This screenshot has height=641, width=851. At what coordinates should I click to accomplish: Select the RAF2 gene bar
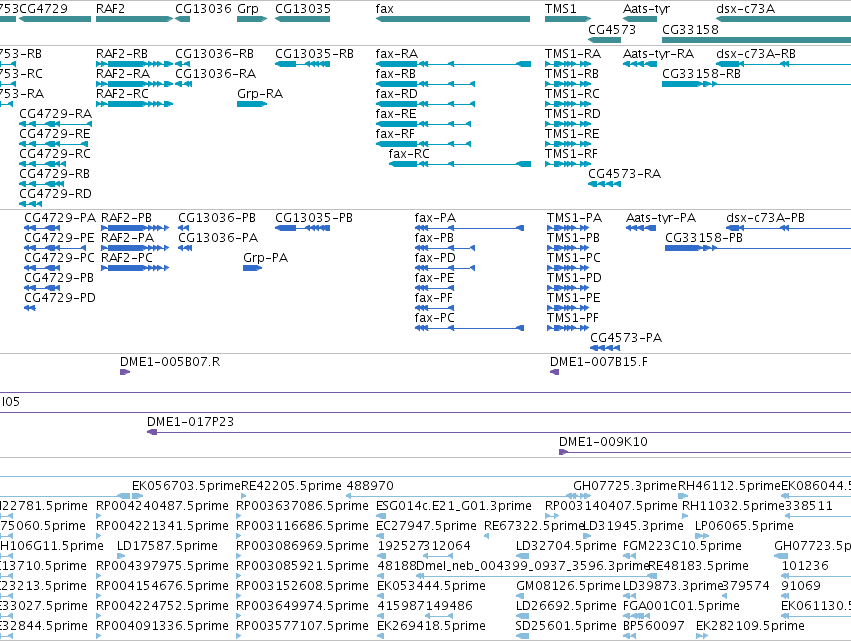134,19
